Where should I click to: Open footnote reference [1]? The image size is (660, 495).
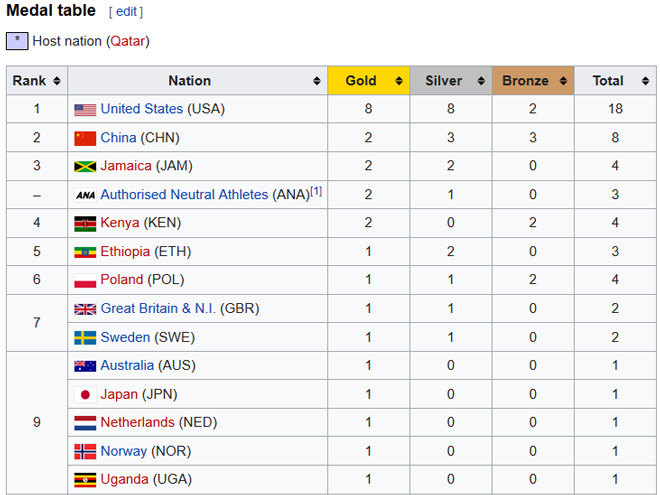pos(316,191)
